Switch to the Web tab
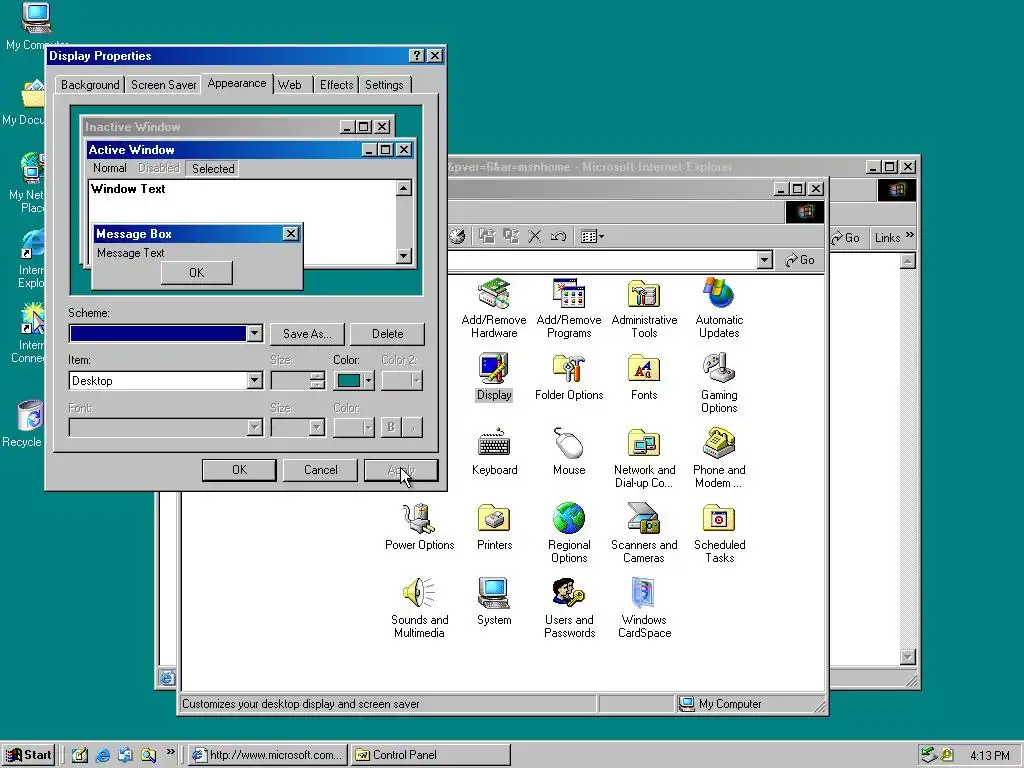1024x768 pixels. tap(289, 85)
